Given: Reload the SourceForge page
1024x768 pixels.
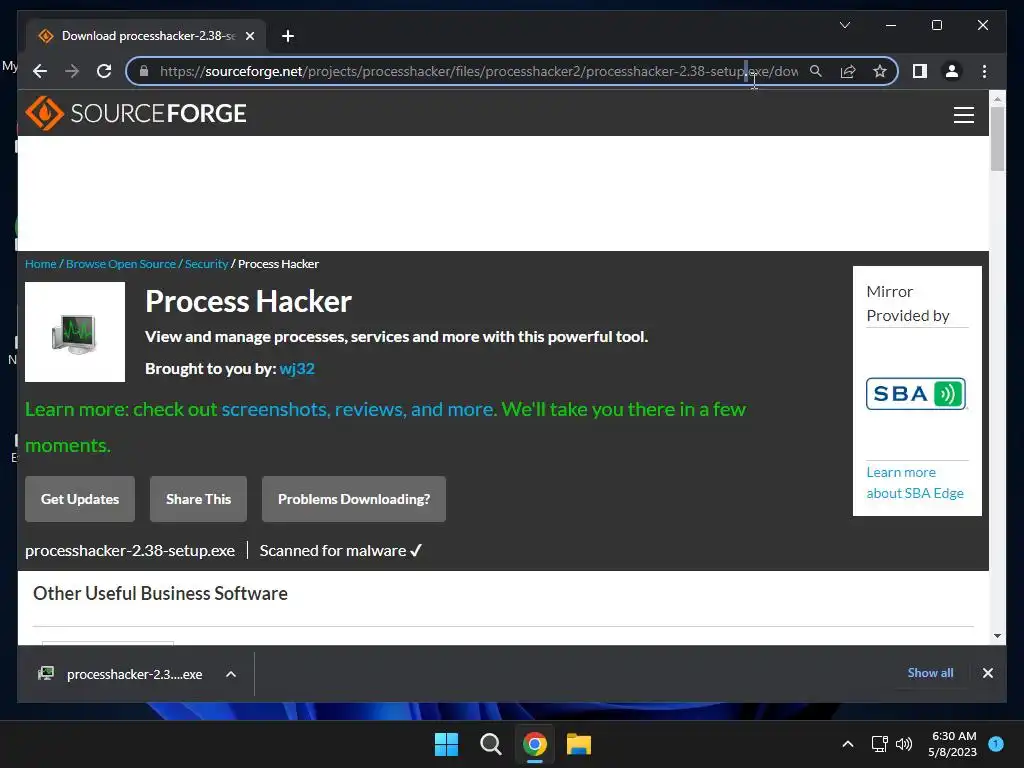Looking at the screenshot, I should (x=104, y=71).
